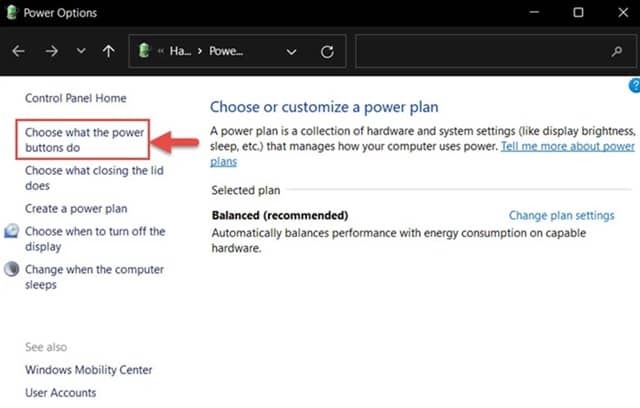Screen dimensions: 640x408
Task: Go to Control Panel Home
Action: (76, 98)
